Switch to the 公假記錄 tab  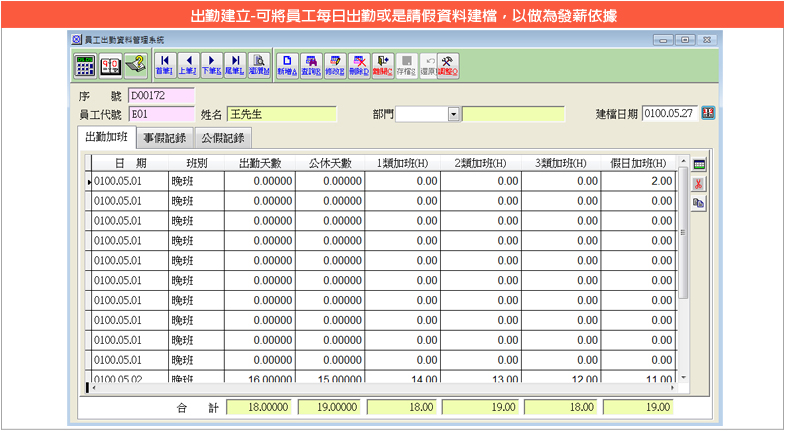pyautogui.click(x=221, y=138)
